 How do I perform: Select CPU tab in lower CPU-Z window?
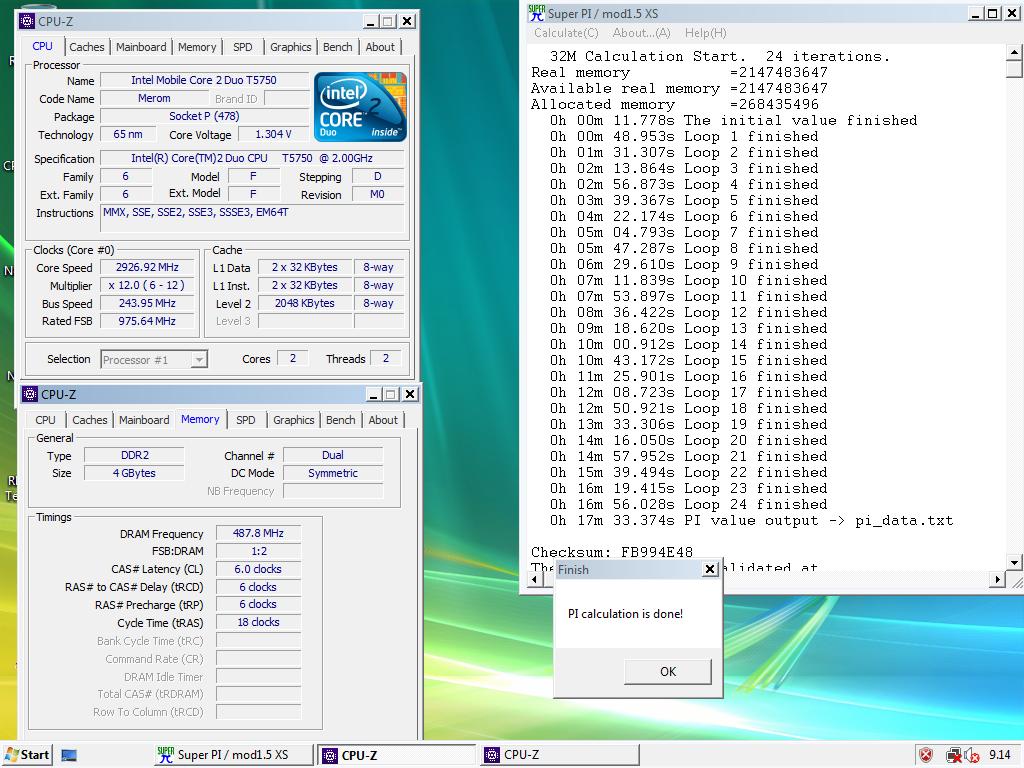coord(45,420)
